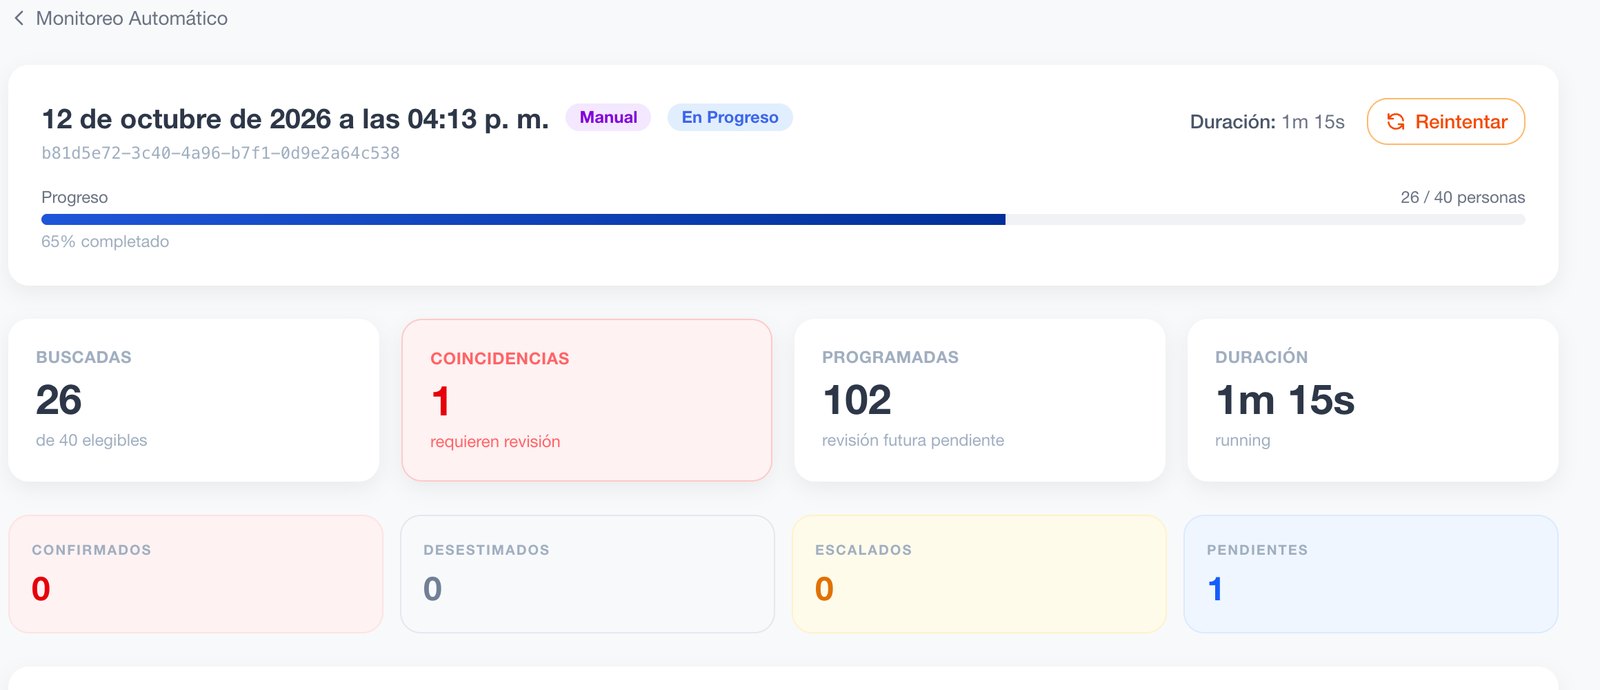Image resolution: width=1600 pixels, height=690 pixels.
Task: Select the Confirmados card with 0
Action: [196, 574]
